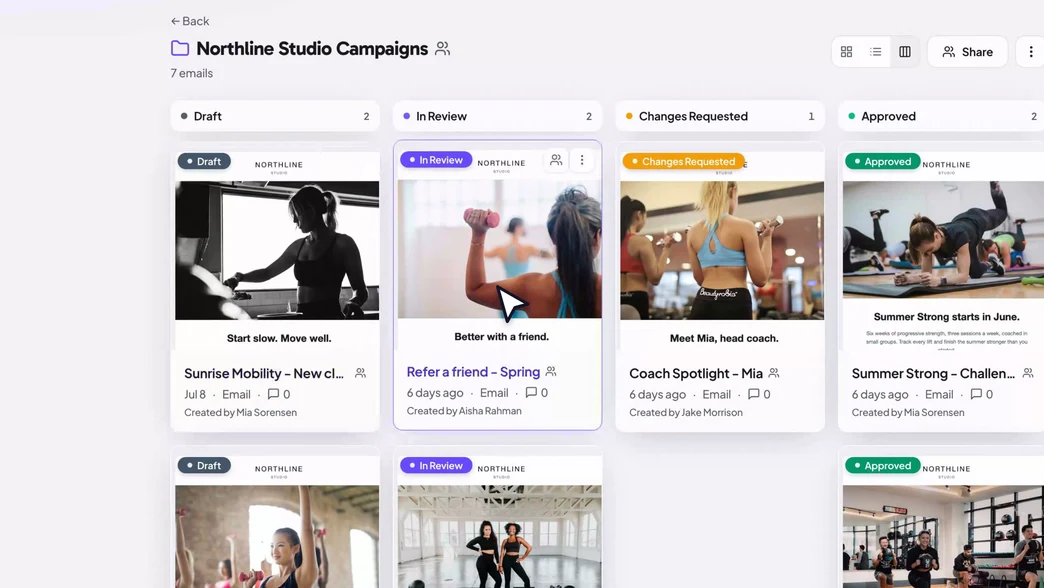Image resolution: width=1044 pixels, height=588 pixels.
Task: Open Coach Spotlight – Mia title
Action: pyautogui.click(x=696, y=374)
